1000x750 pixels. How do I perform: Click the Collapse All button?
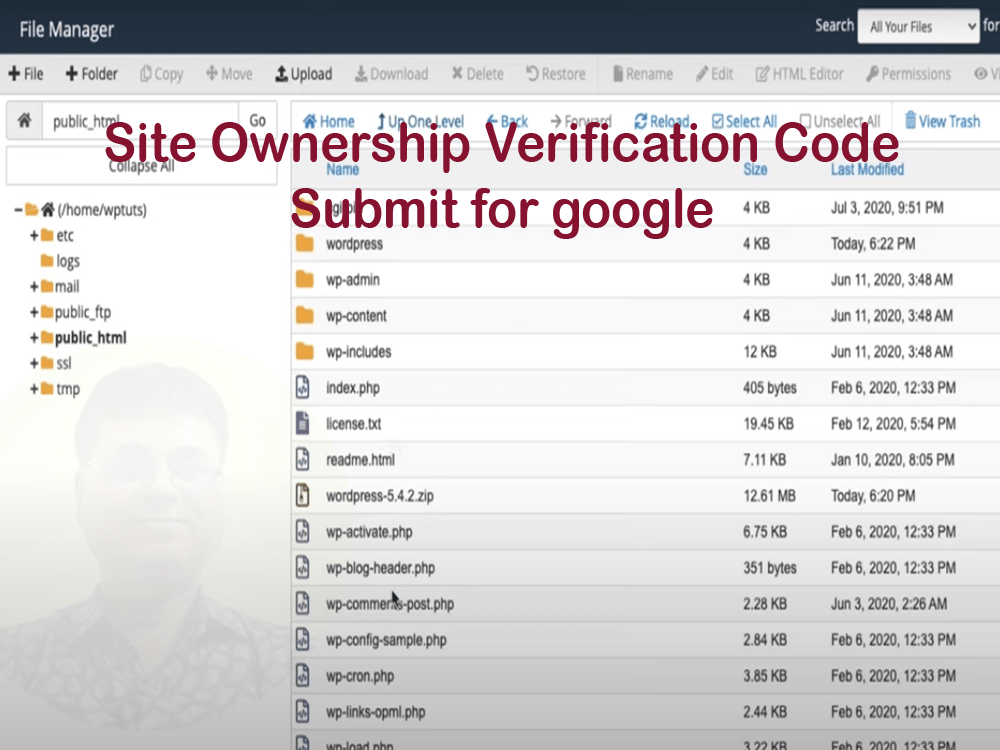click(141, 166)
